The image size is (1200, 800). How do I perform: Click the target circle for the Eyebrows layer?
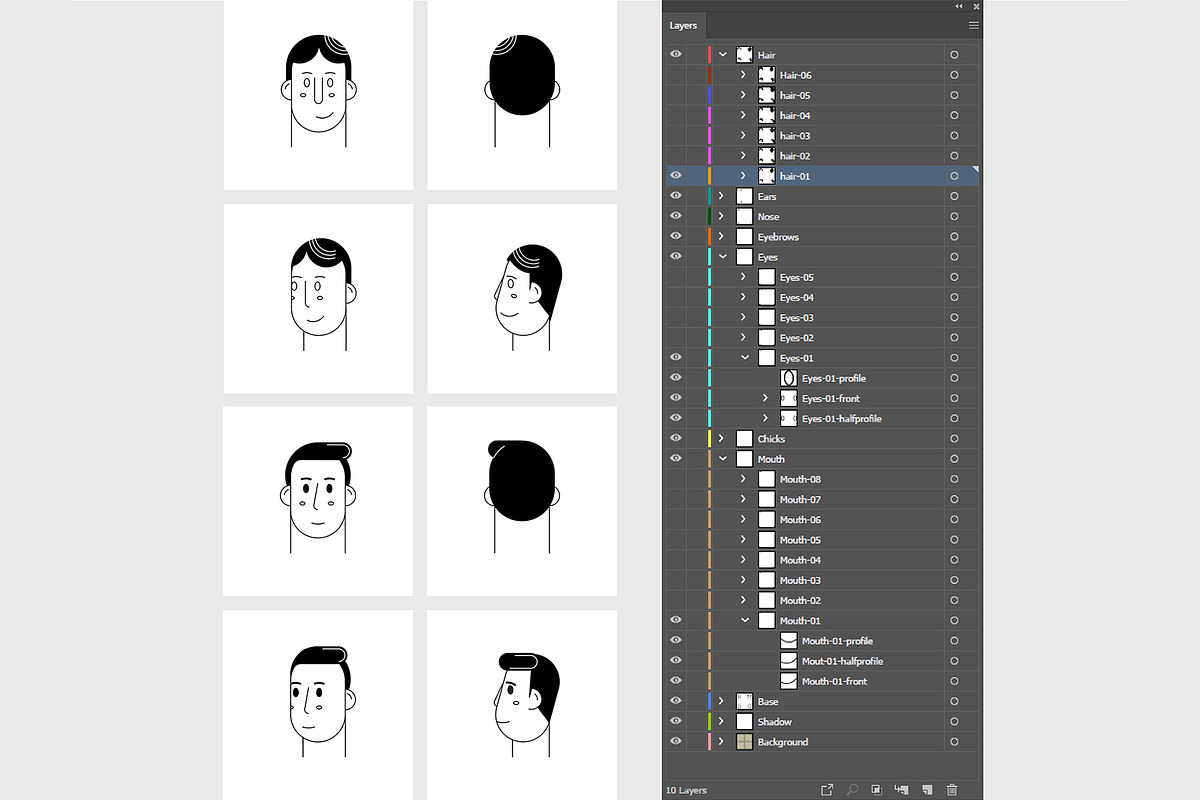click(954, 237)
